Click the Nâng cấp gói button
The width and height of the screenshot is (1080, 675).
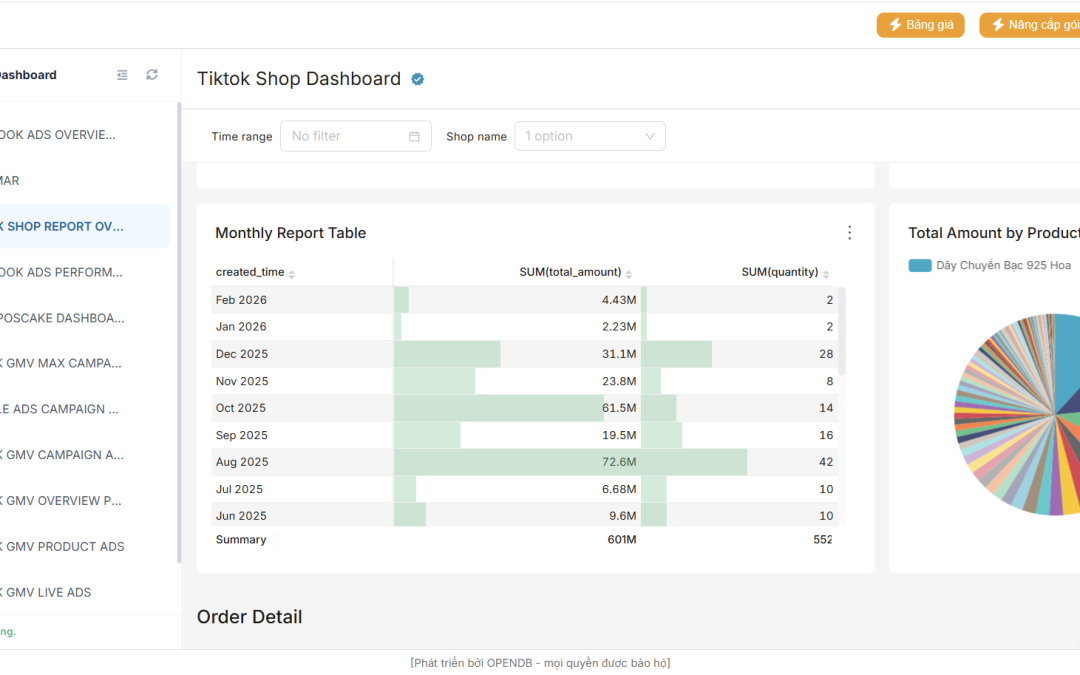[1030, 25]
